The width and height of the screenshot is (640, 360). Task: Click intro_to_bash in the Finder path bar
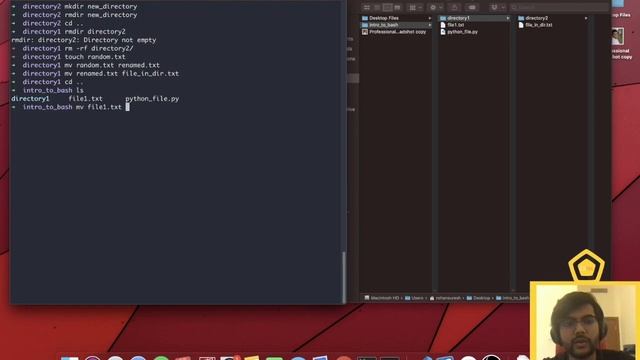[x=513, y=298]
